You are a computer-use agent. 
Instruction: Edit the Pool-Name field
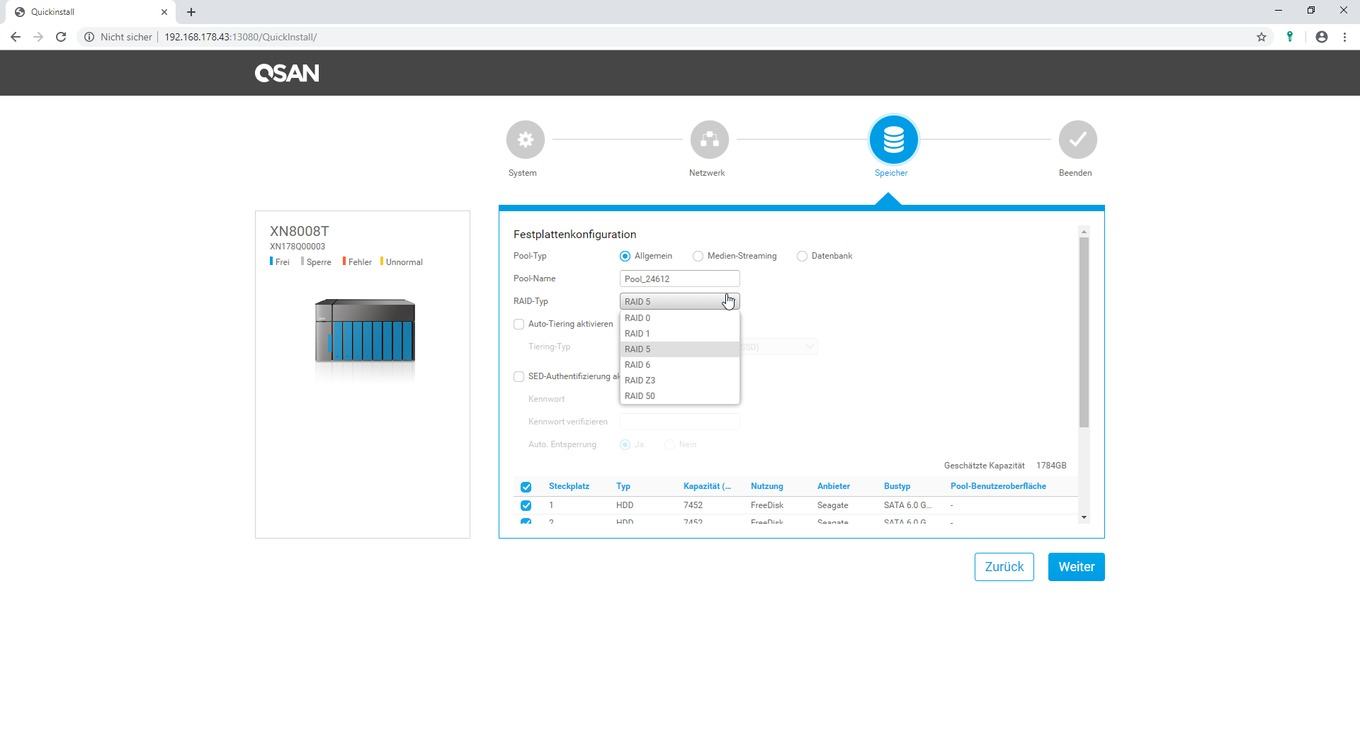(x=679, y=279)
